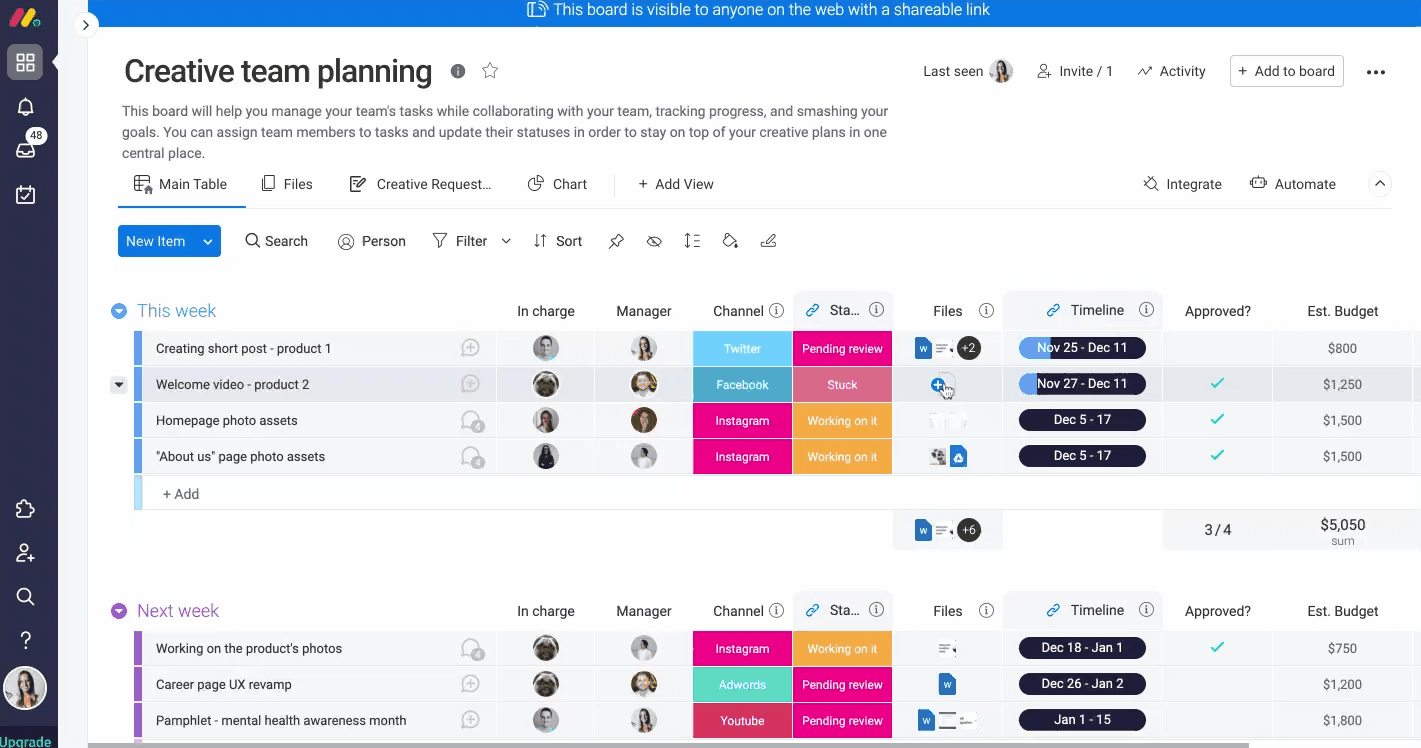
Task: Open the sidebar search magnifier
Action: point(25,597)
